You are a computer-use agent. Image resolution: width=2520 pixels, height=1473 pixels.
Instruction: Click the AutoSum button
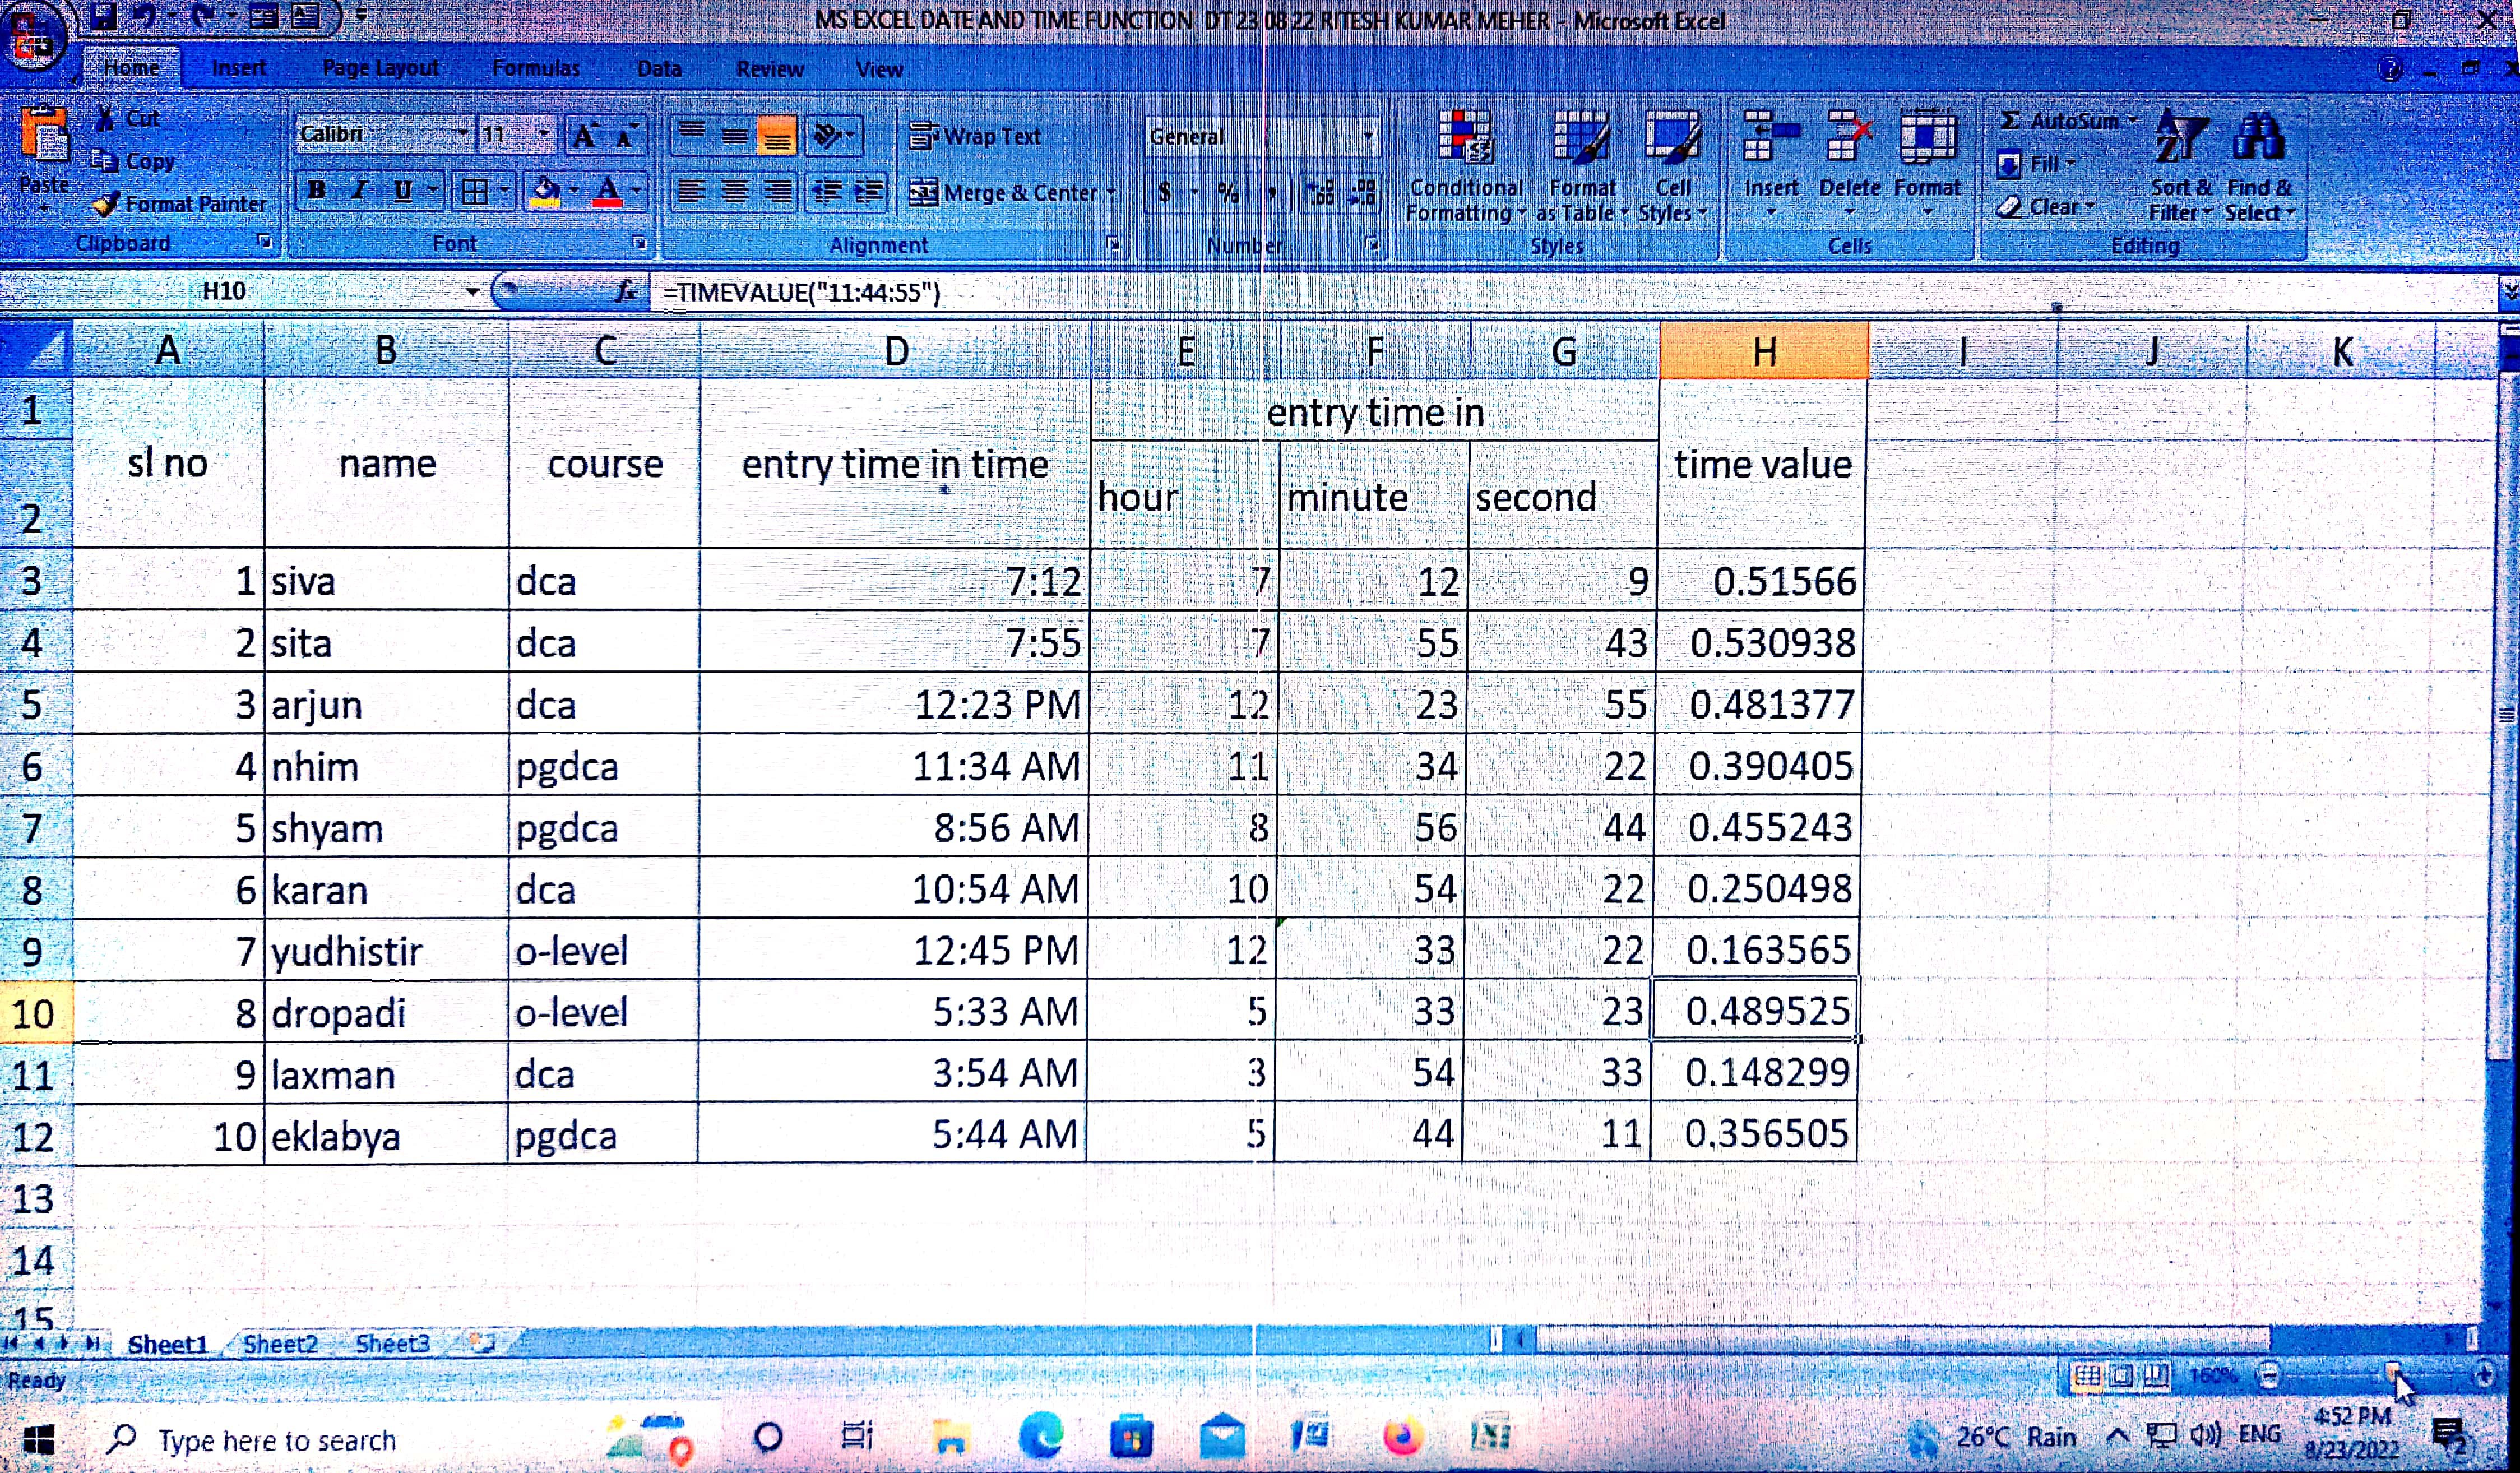click(x=2062, y=121)
